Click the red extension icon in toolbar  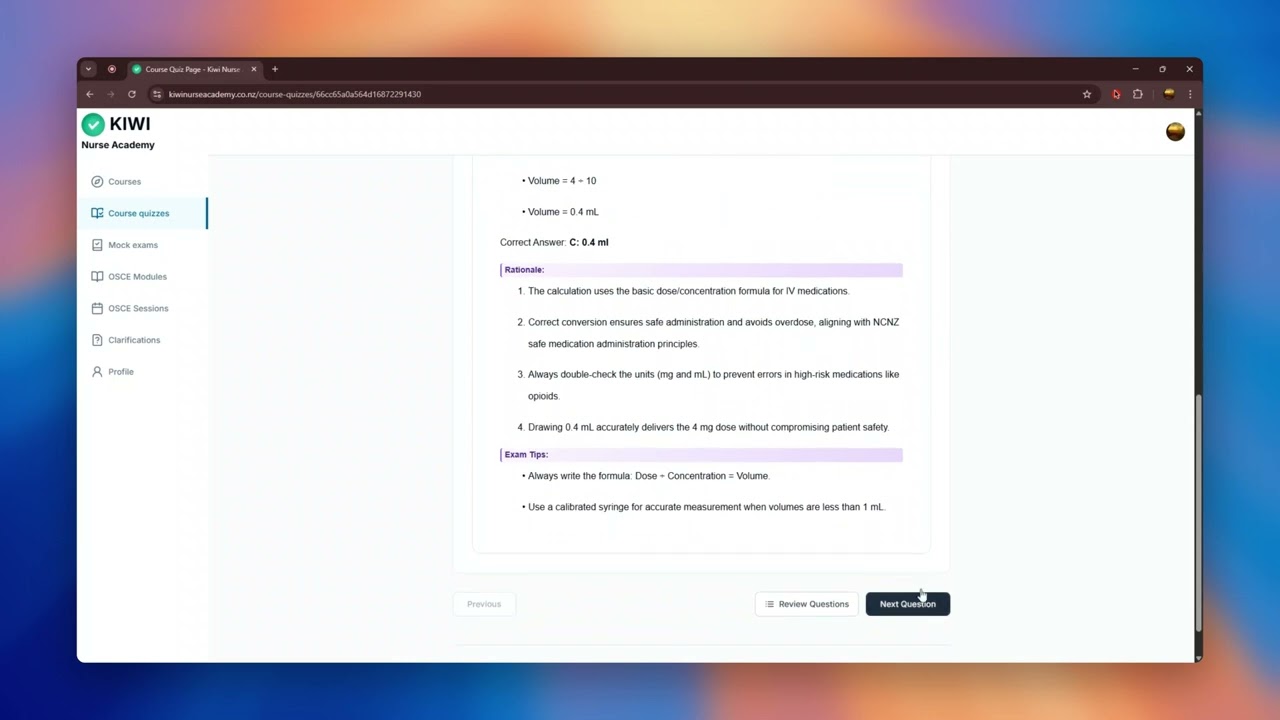point(1116,94)
